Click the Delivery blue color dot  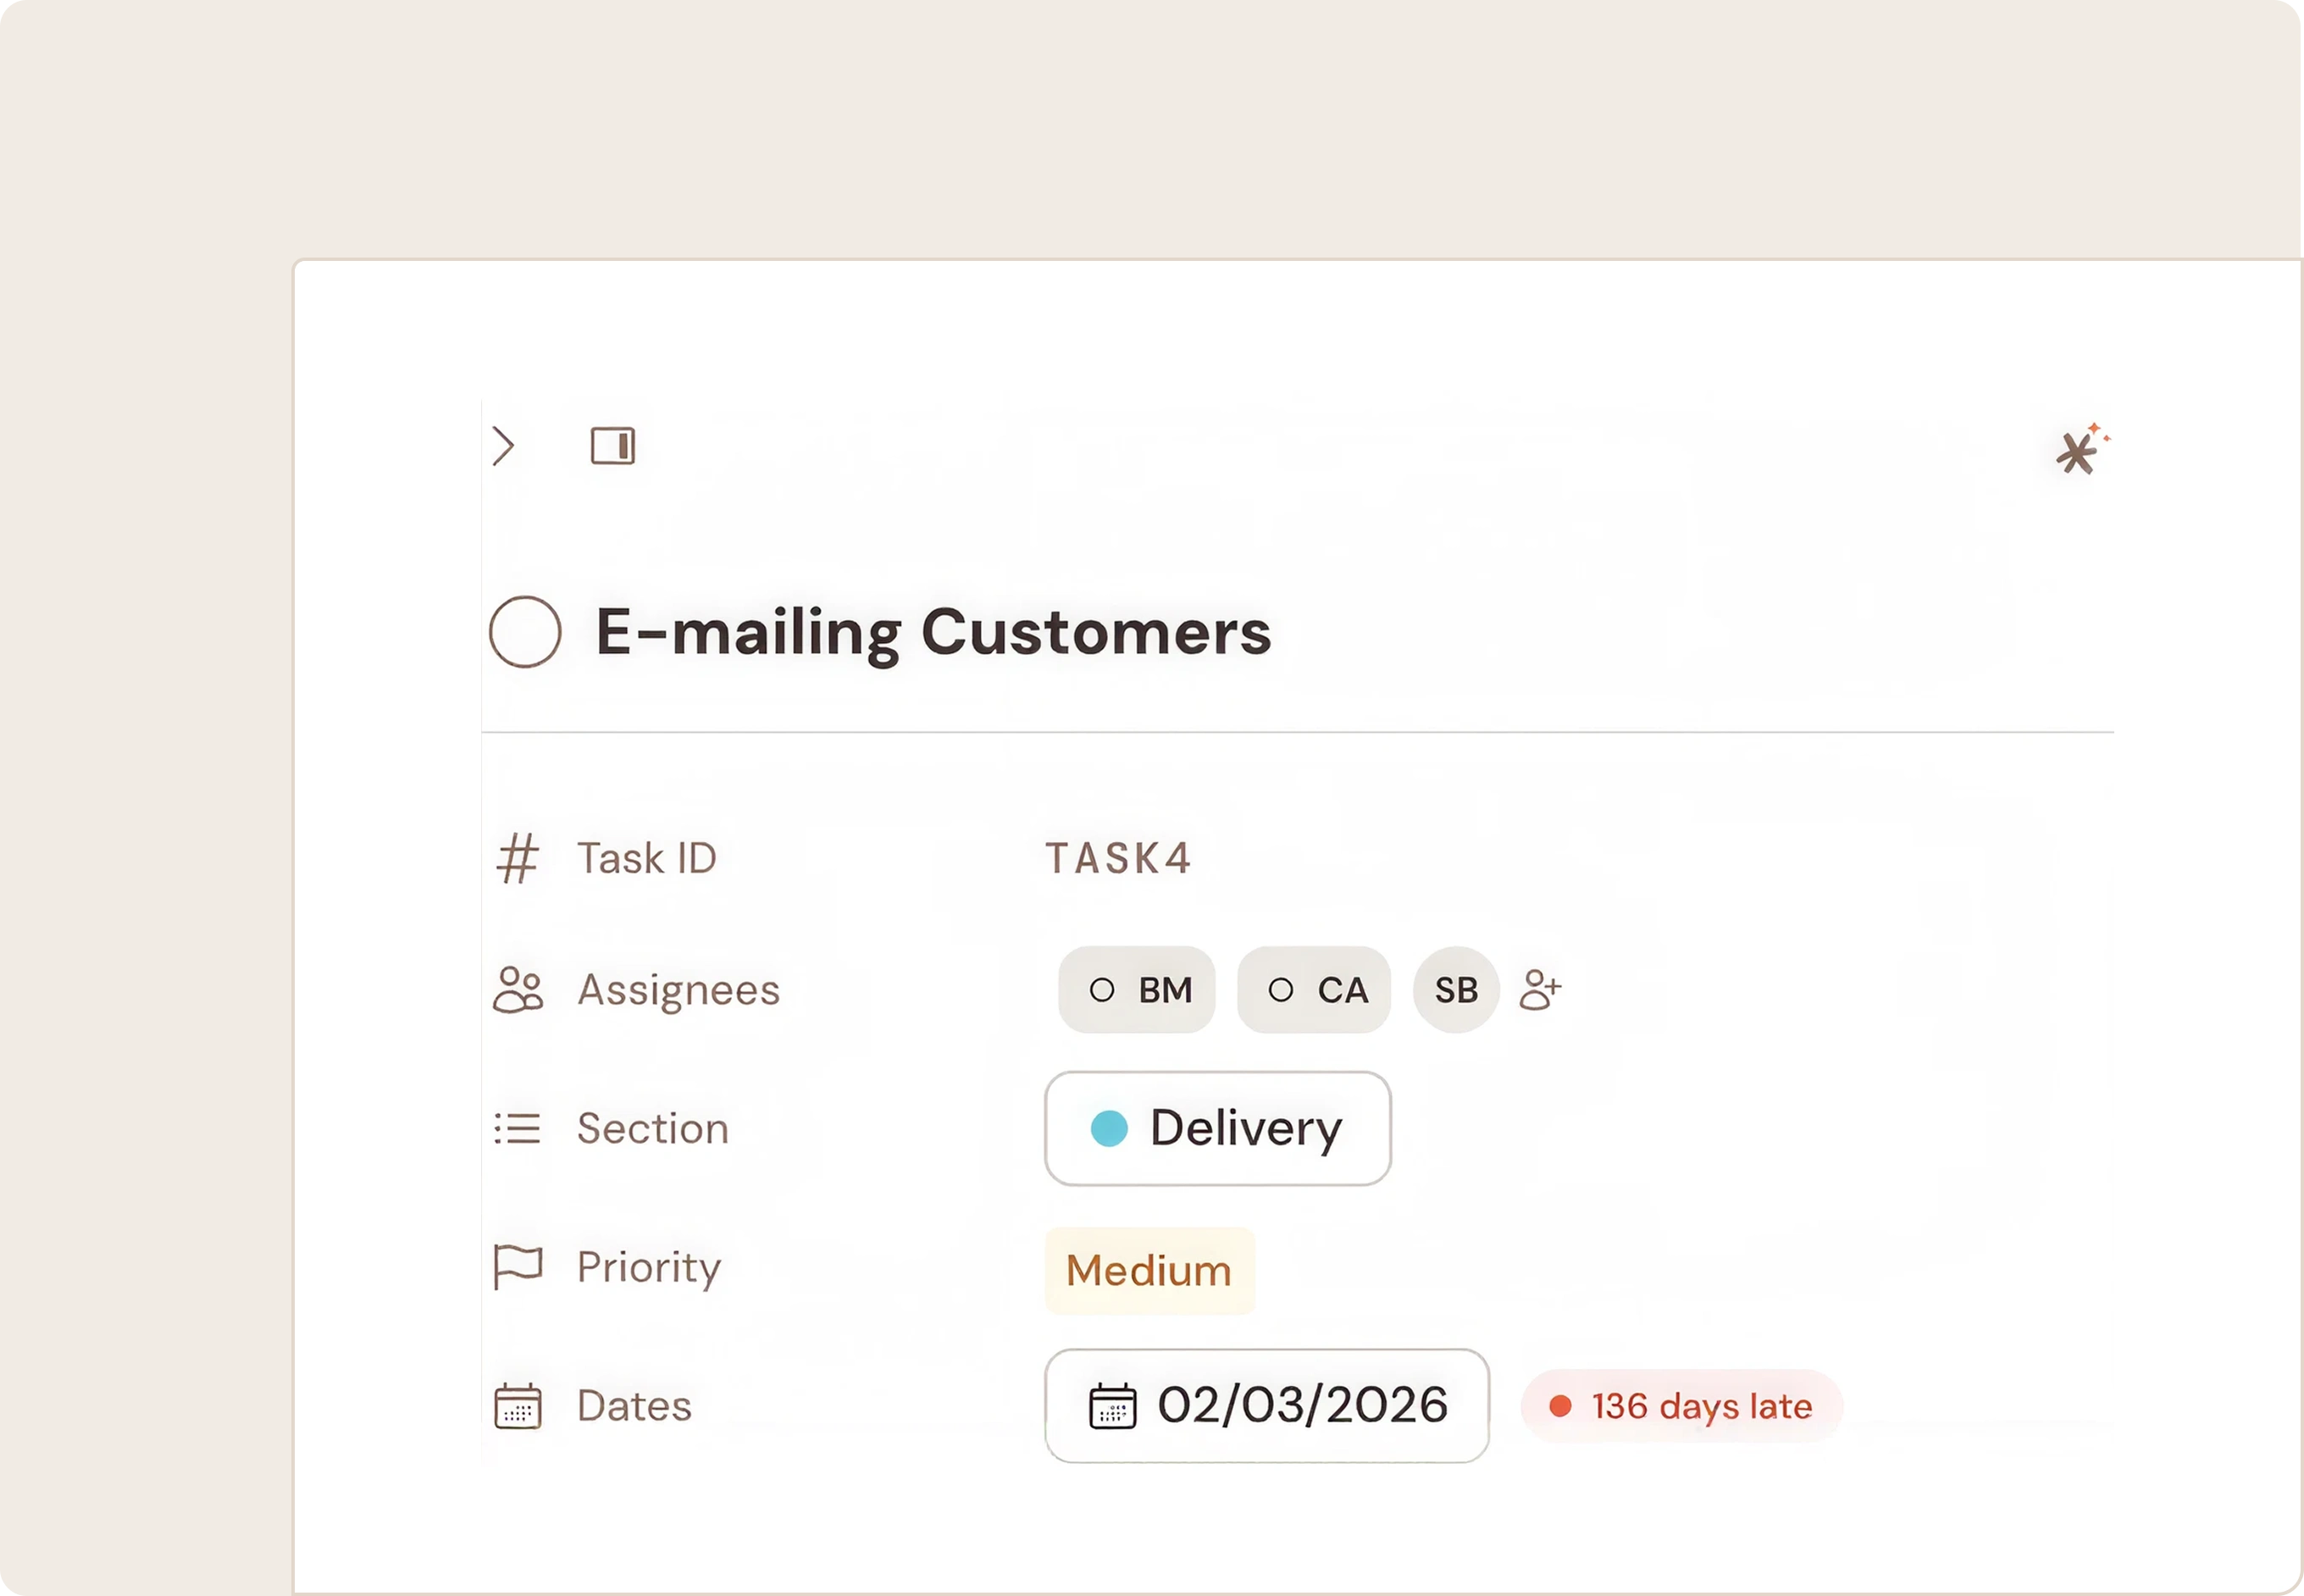point(1109,1128)
